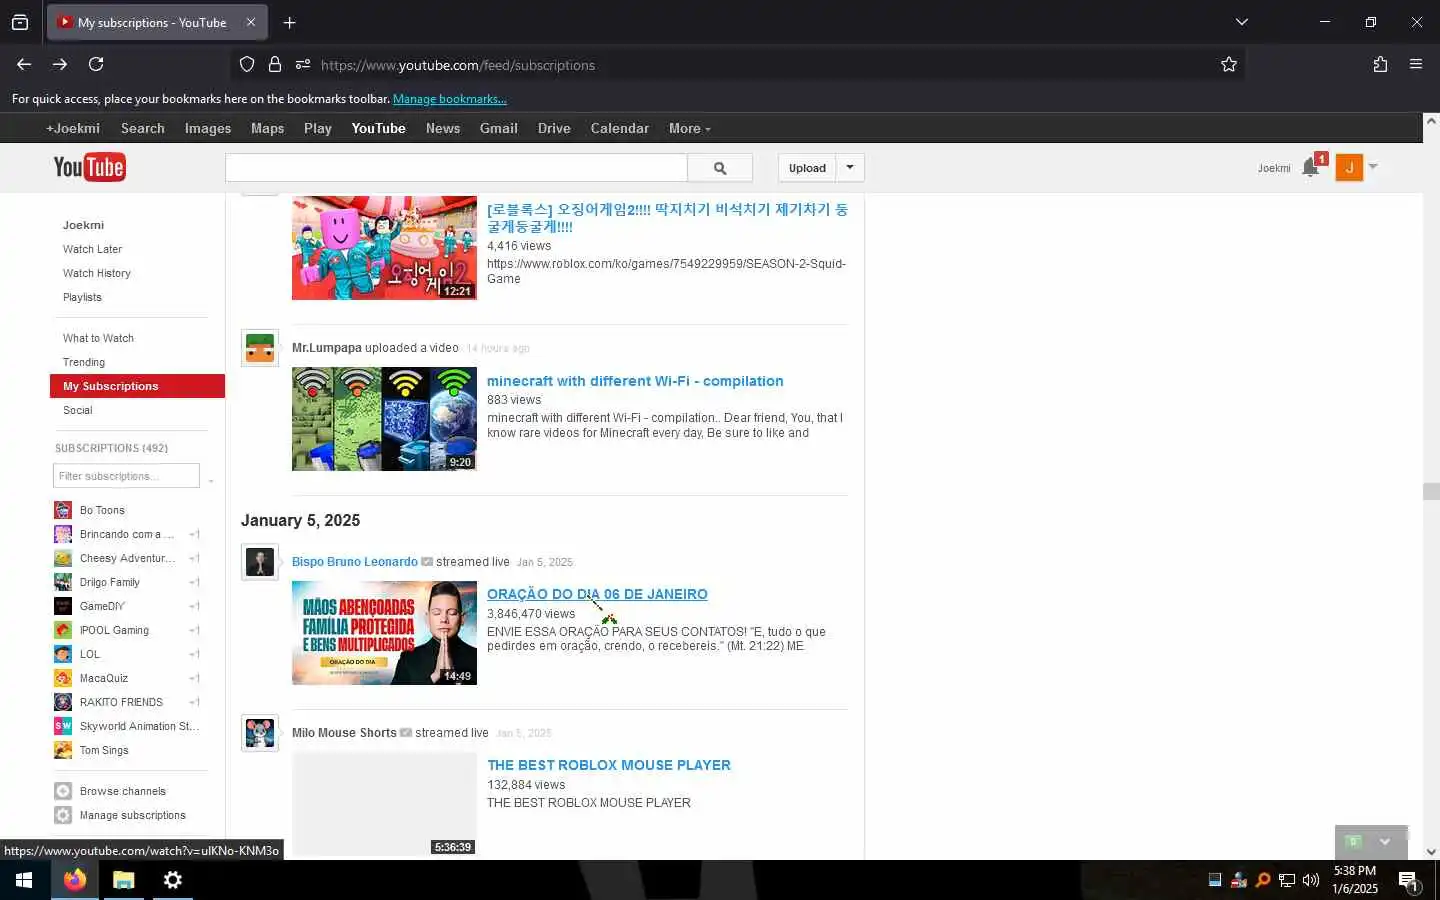Open the orange J account avatar
1440x900 pixels.
pos(1349,167)
